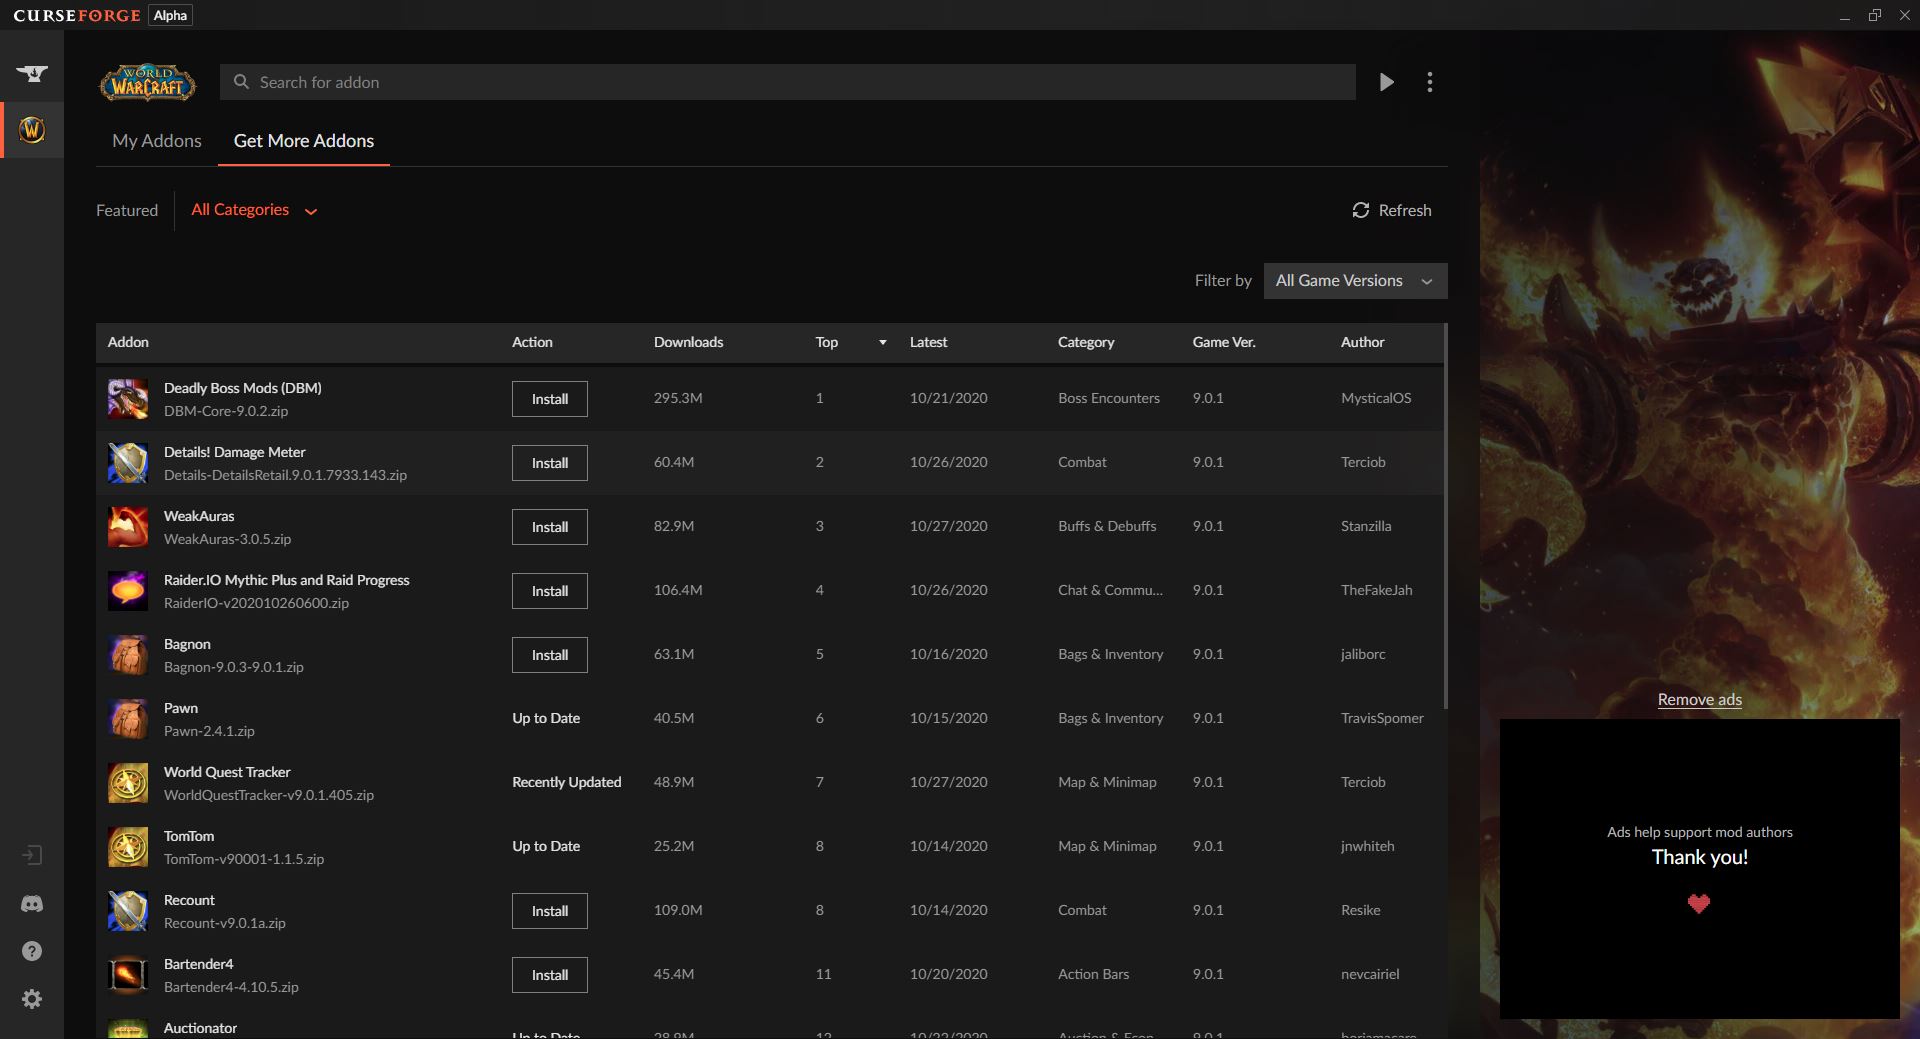Click the Search for addon field

(787, 82)
